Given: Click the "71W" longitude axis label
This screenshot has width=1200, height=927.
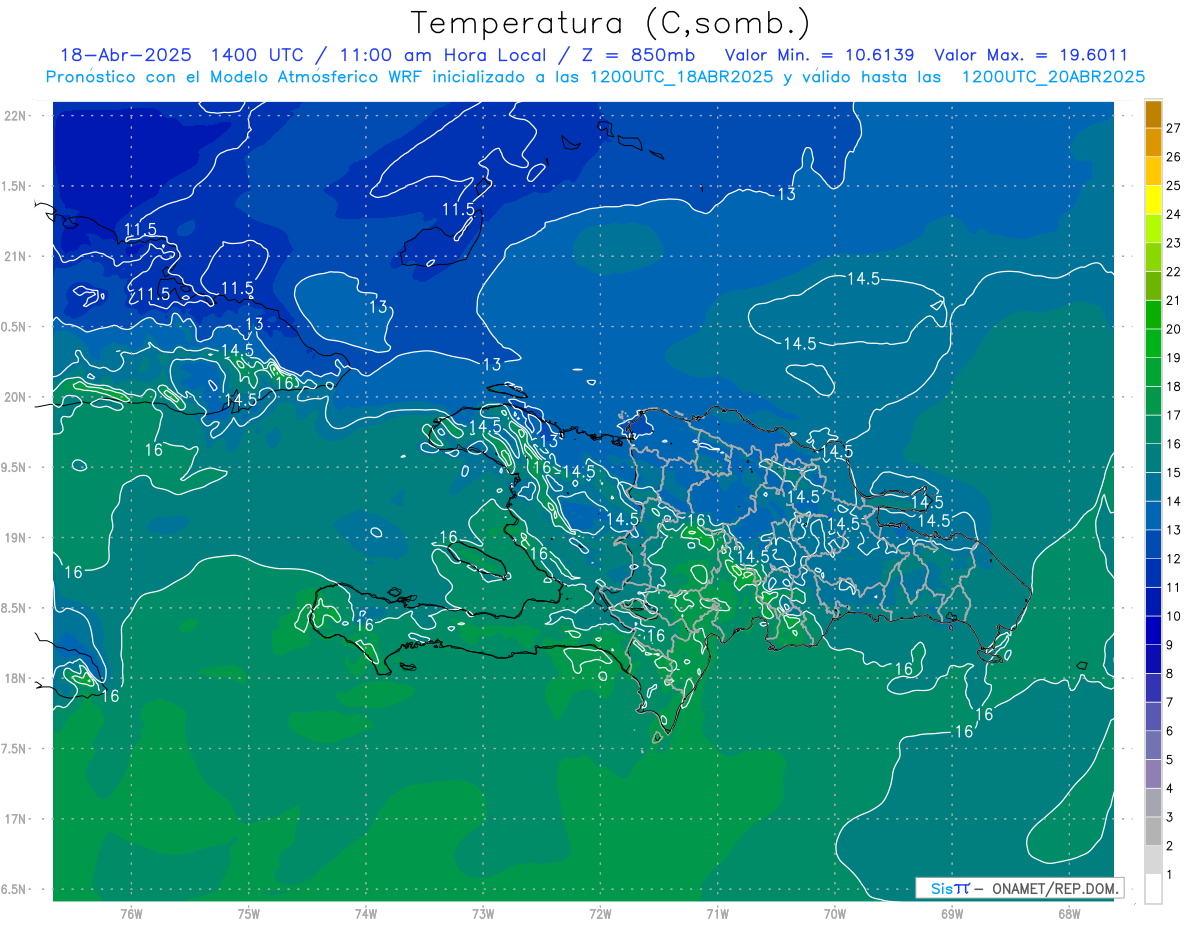Looking at the screenshot, I should [x=716, y=914].
